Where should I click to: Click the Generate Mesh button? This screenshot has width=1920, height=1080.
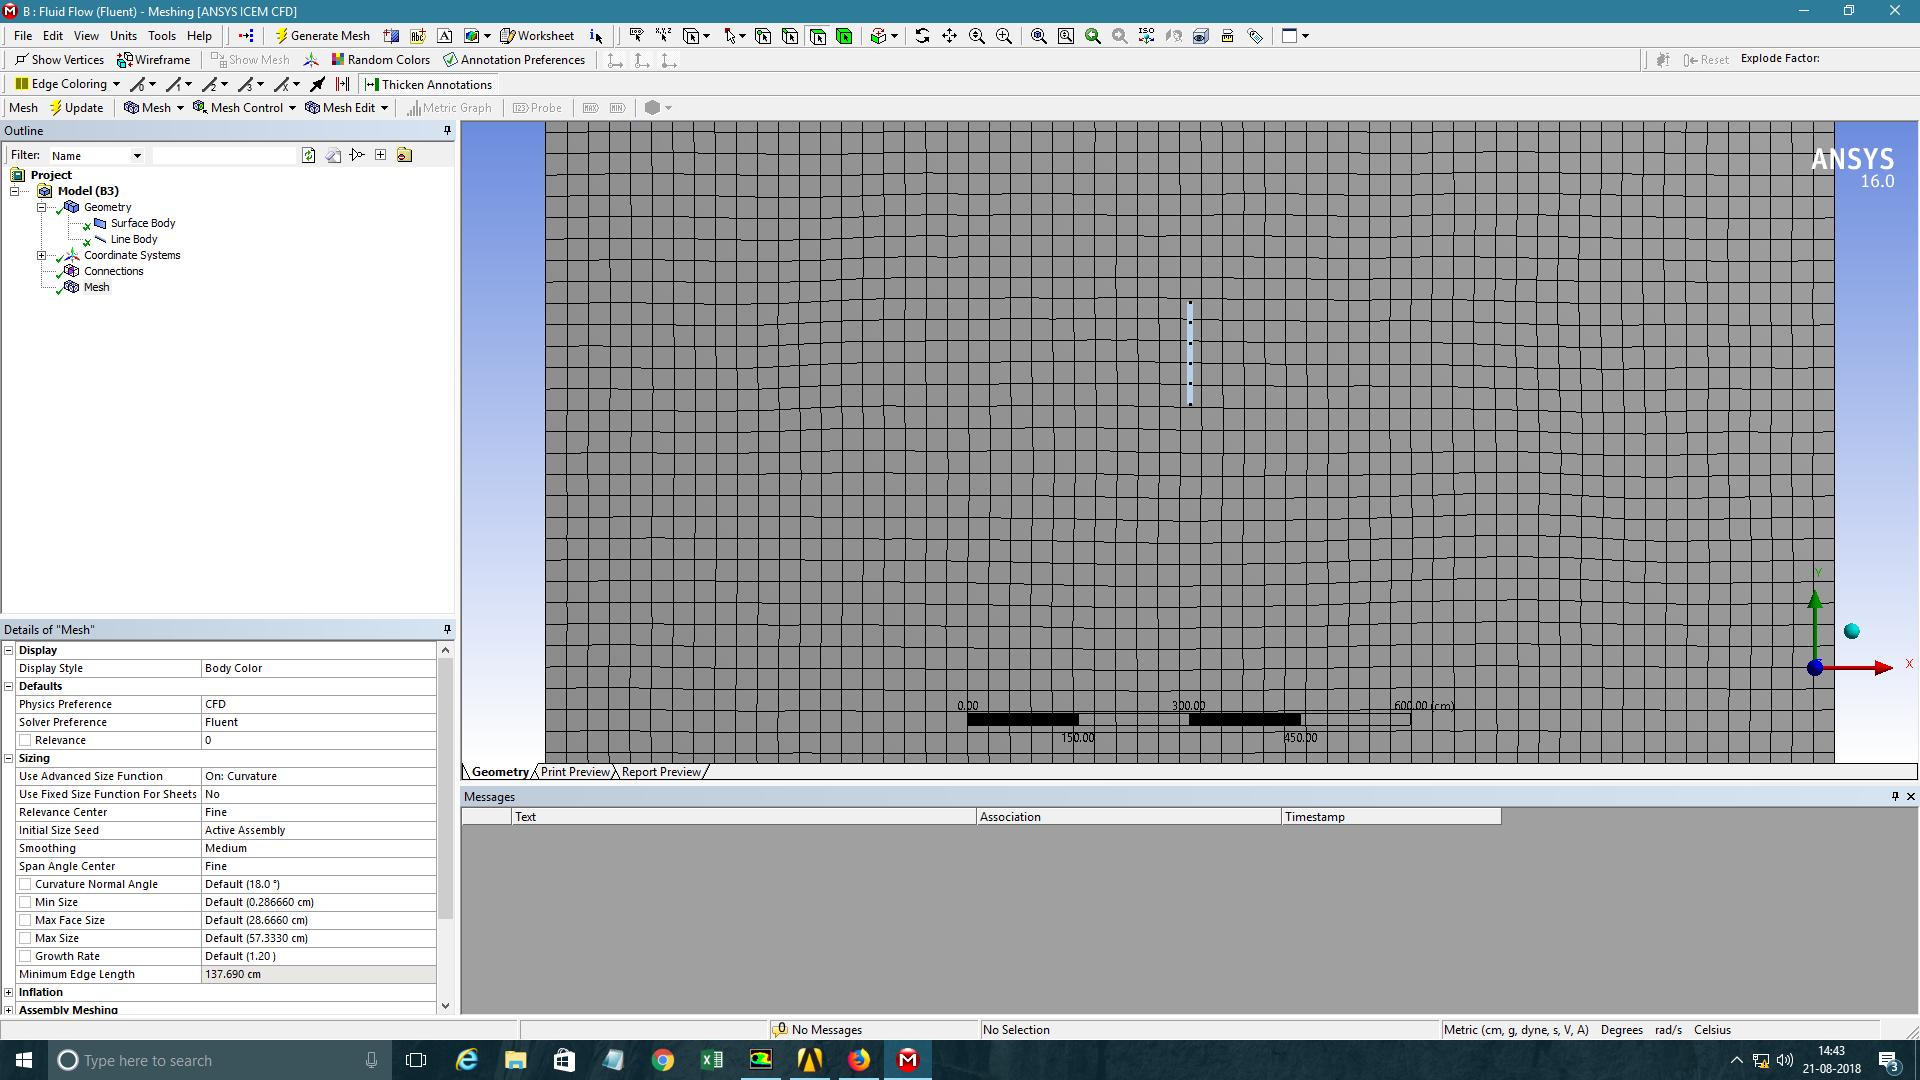click(322, 36)
